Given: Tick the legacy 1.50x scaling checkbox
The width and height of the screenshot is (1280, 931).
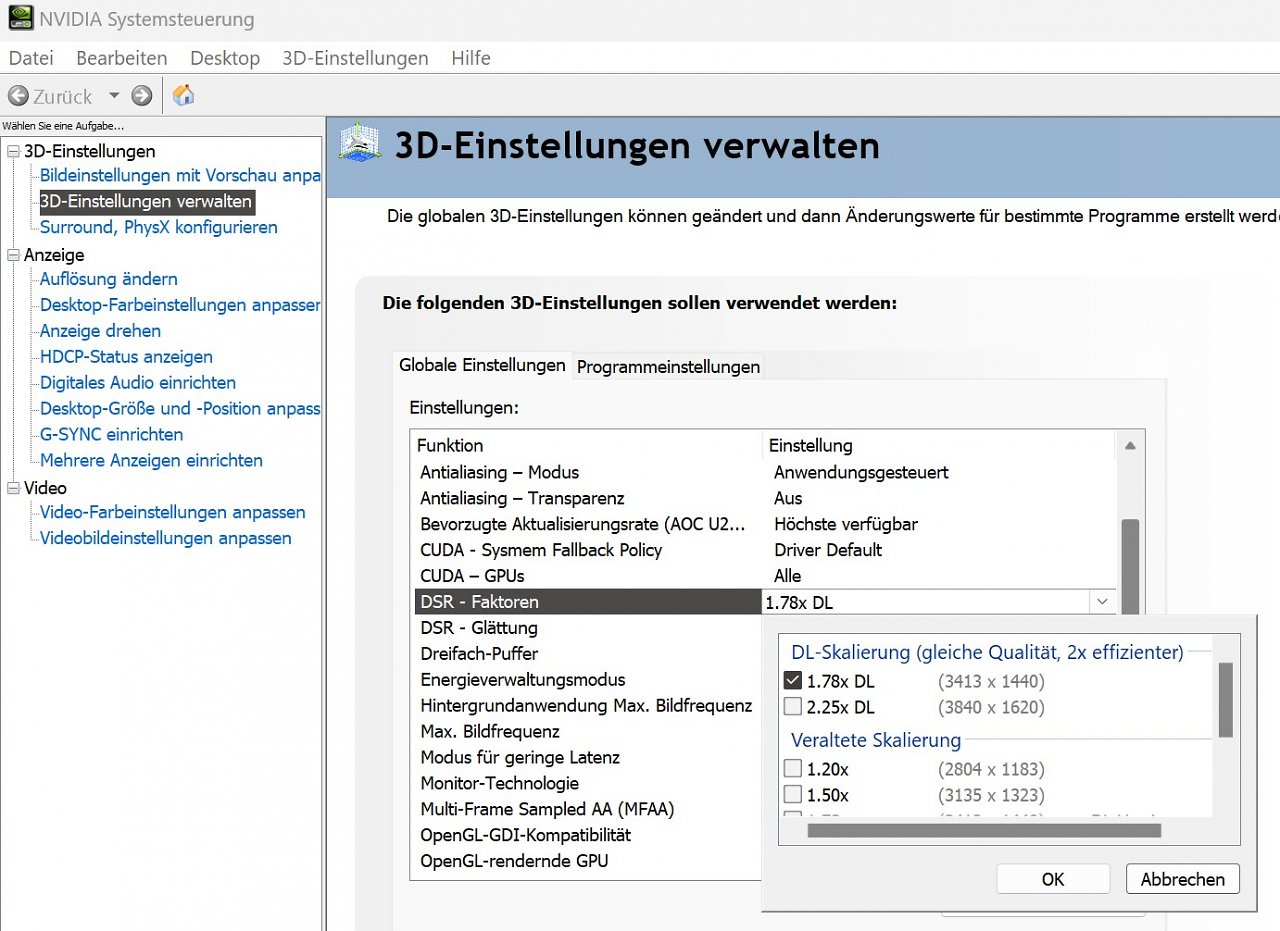Looking at the screenshot, I should pyautogui.click(x=793, y=795).
